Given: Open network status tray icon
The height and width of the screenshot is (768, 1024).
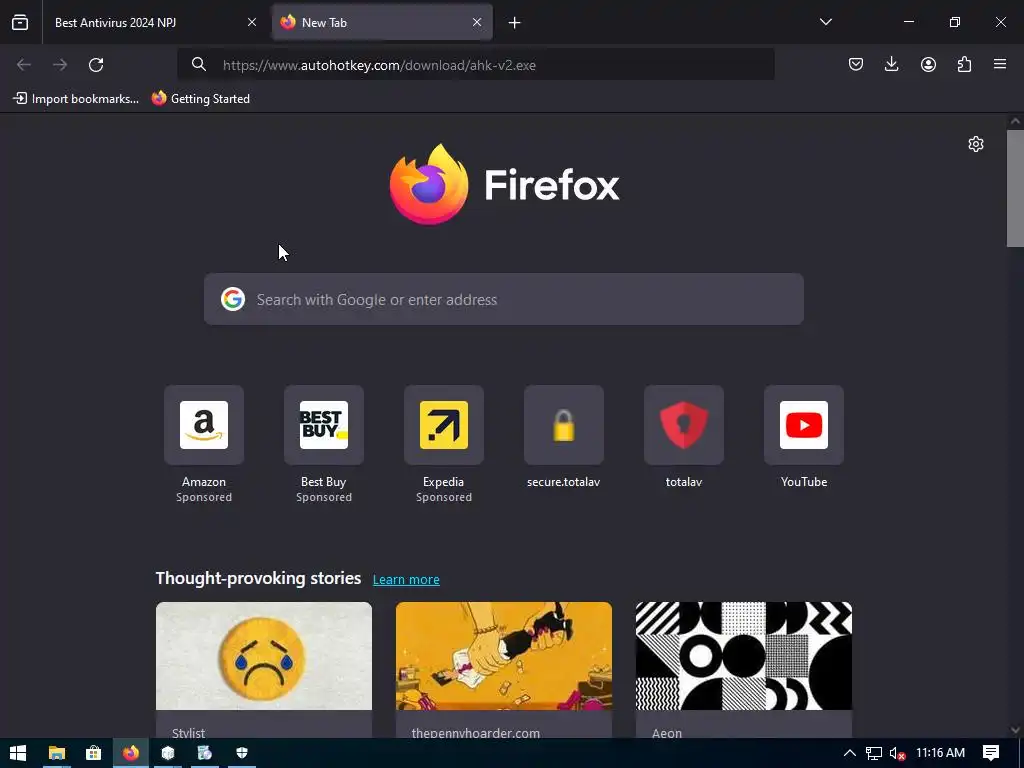Looking at the screenshot, I should 874,753.
